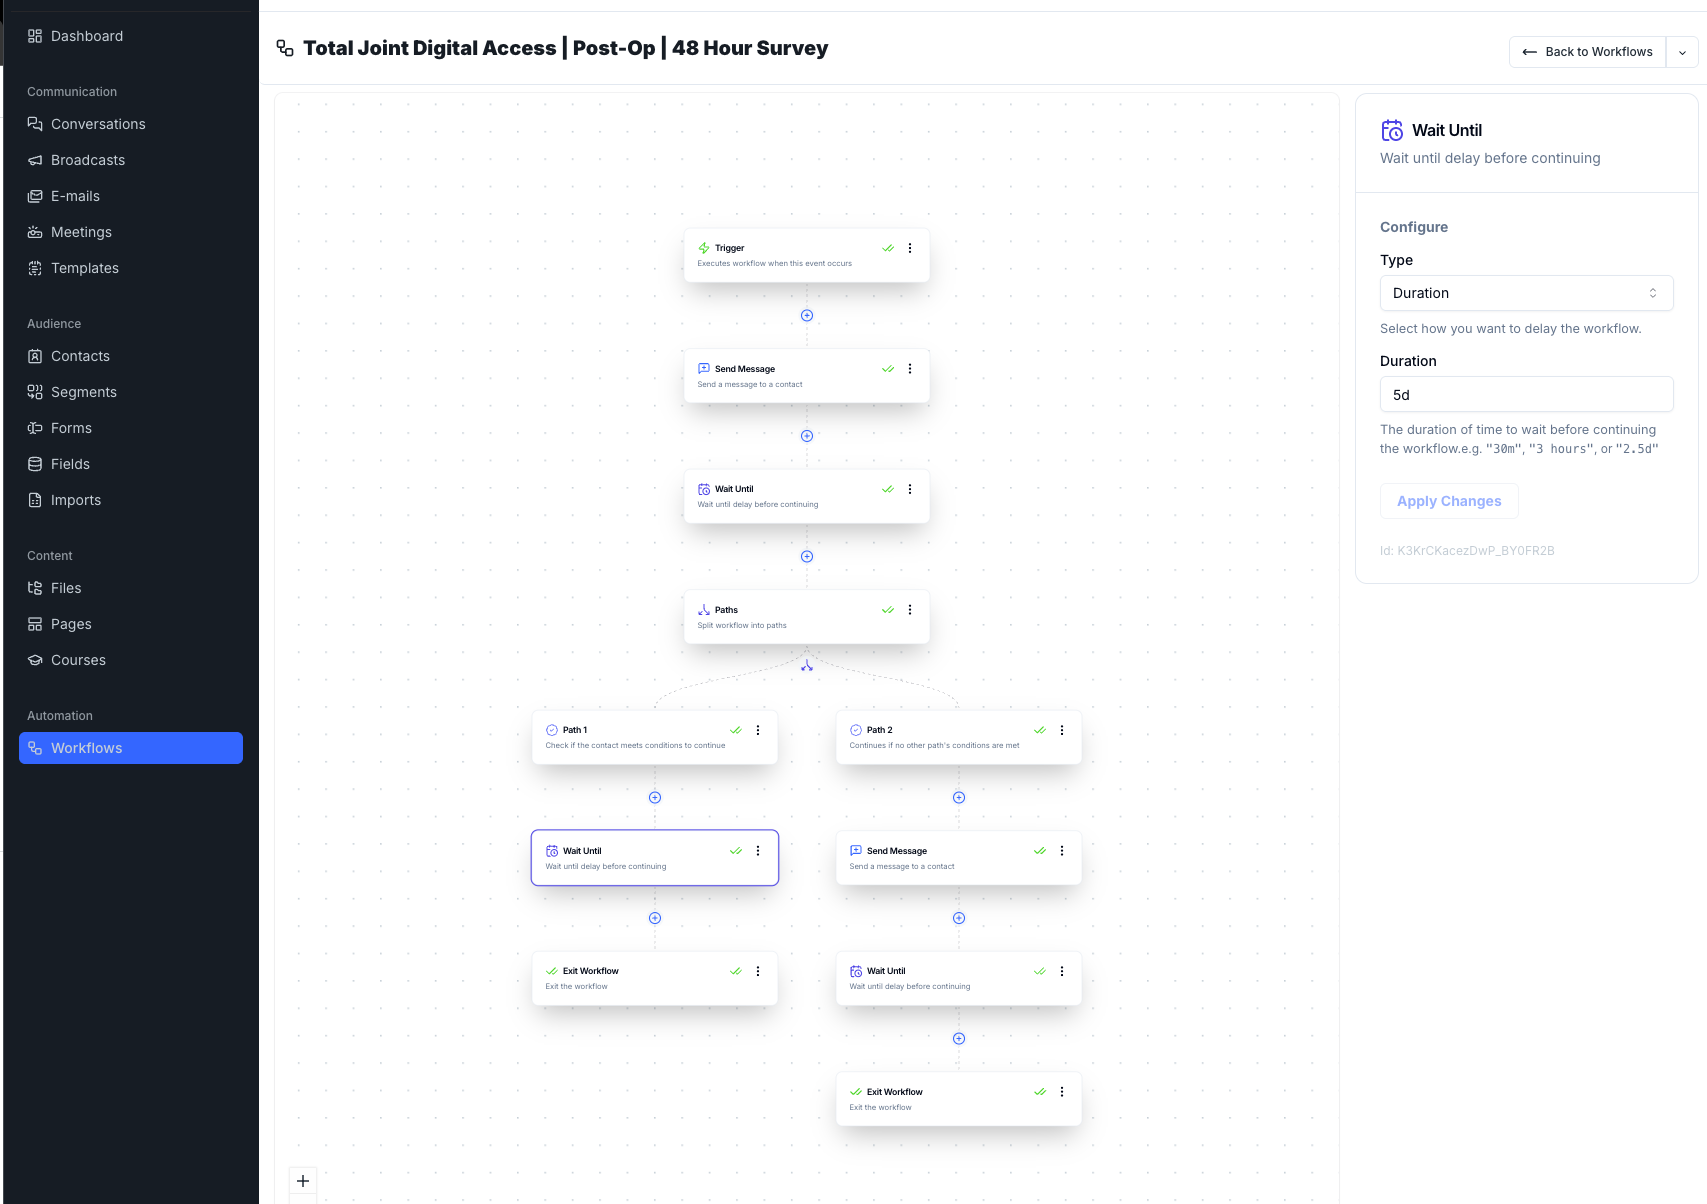Select the highlighted Workflows item
Screen dimensions: 1707x1204
click(x=131, y=748)
